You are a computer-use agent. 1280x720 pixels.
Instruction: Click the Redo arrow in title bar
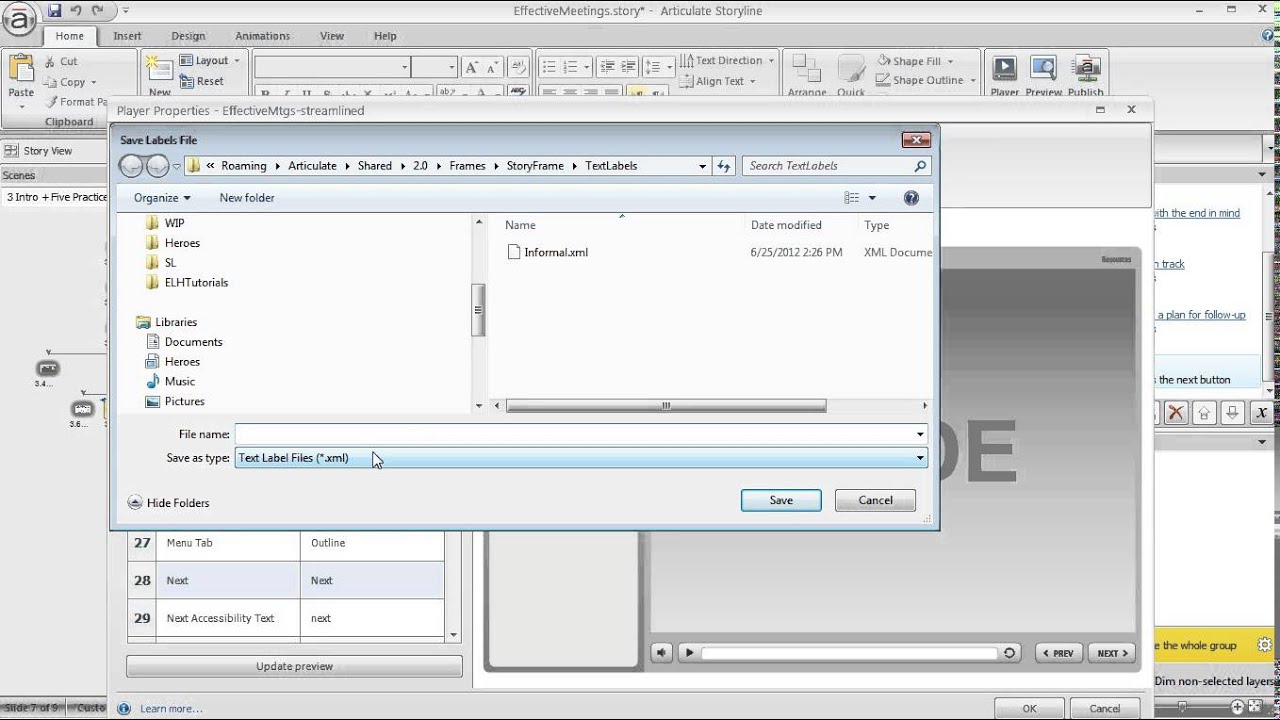(98, 11)
